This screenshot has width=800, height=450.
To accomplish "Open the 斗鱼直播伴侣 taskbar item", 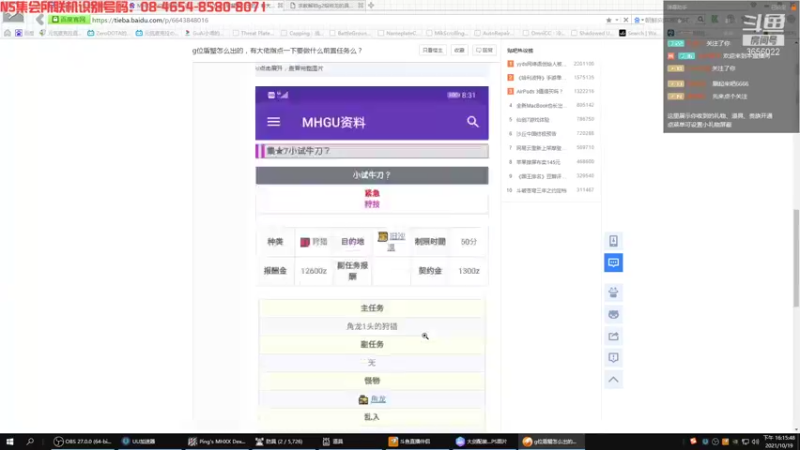I will click(x=410, y=441).
